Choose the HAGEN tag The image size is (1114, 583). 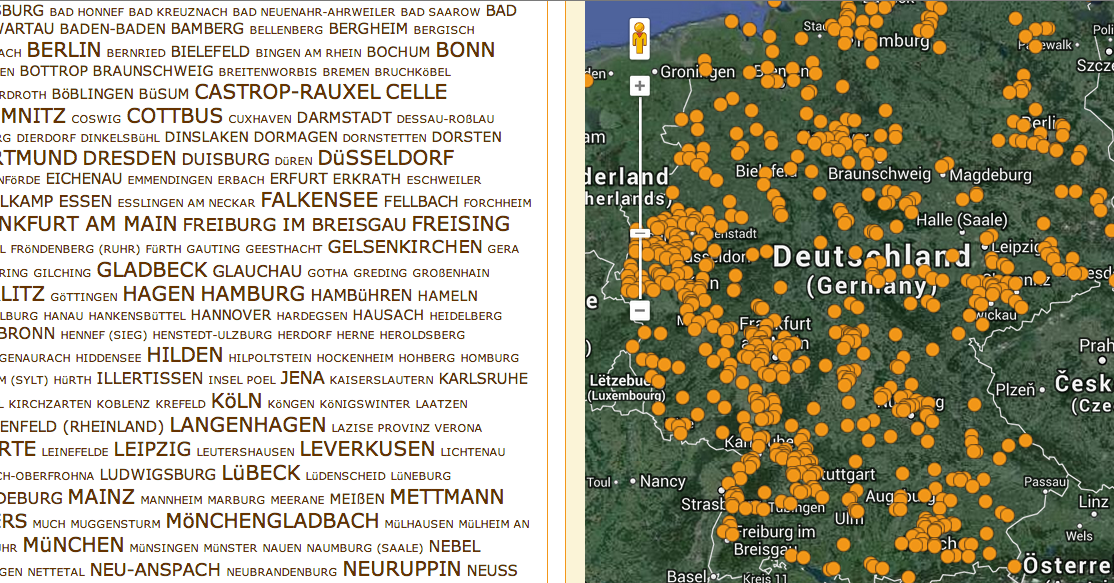pyautogui.click(x=158, y=294)
